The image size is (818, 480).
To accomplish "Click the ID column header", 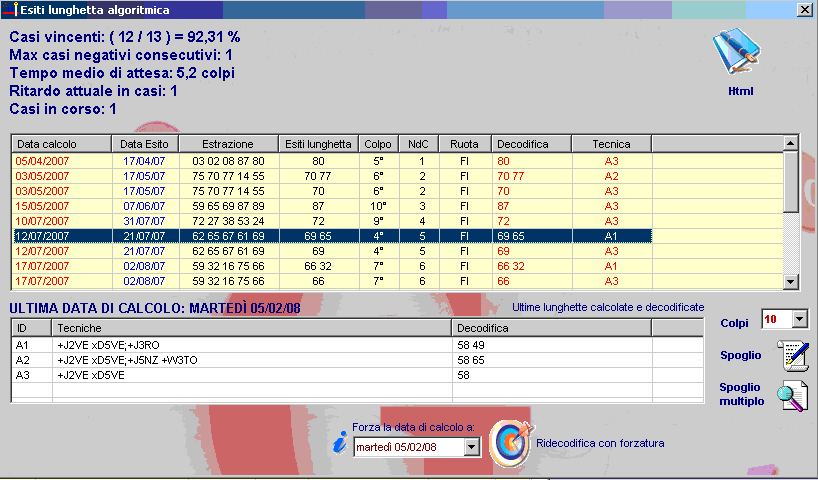I will [x=31, y=328].
